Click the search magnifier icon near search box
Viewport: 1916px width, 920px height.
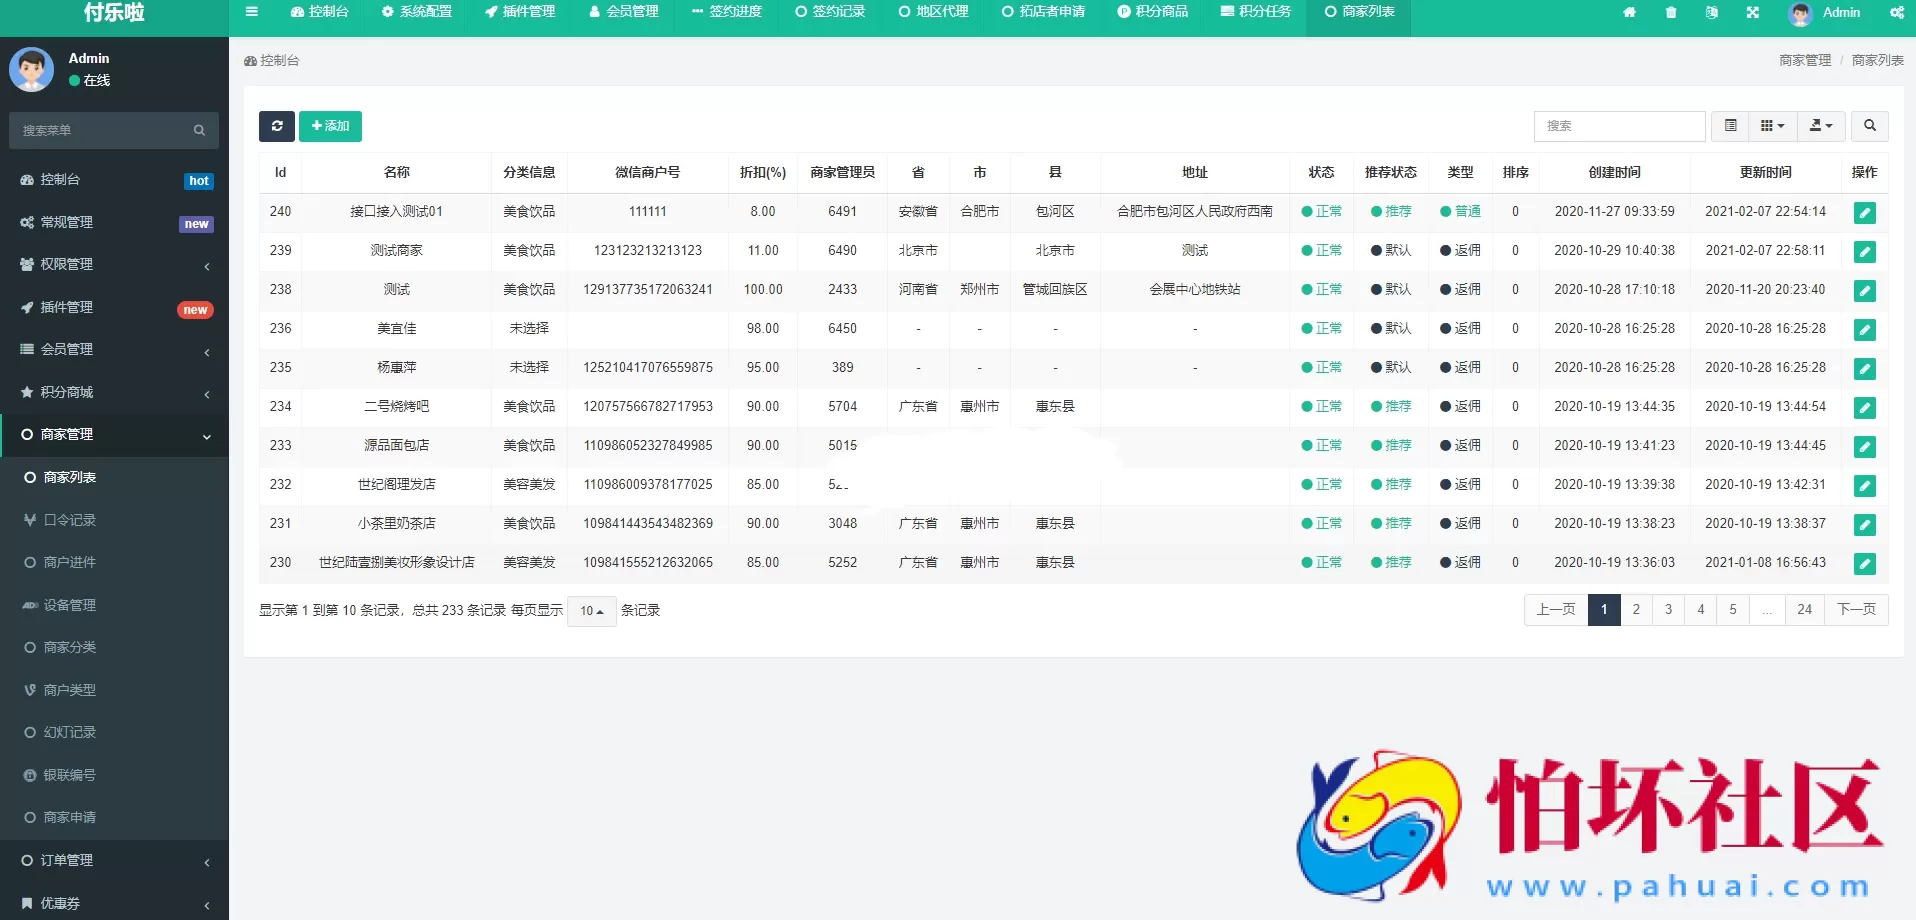(1869, 126)
